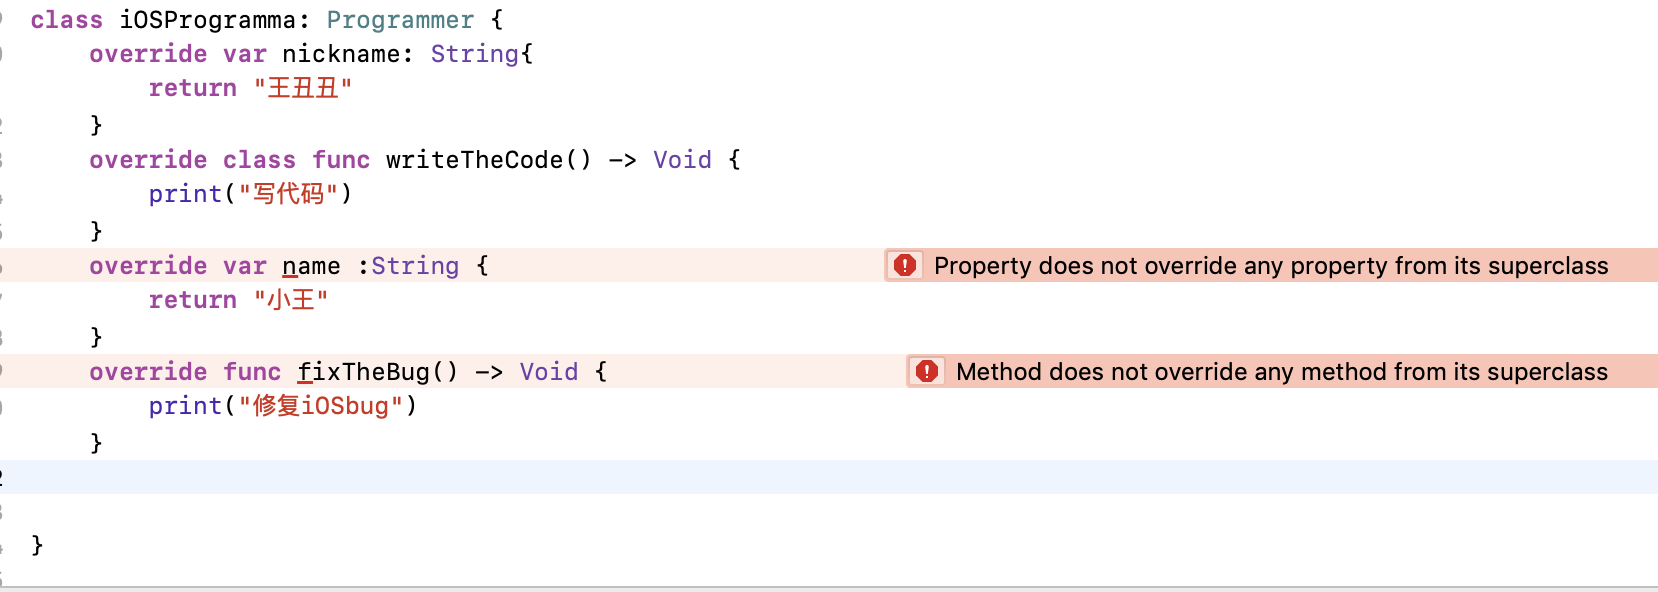The height and width of the screenshot is (592, 1658).
Task: Click the red error icon for property override
Action: tap(905, 265)
